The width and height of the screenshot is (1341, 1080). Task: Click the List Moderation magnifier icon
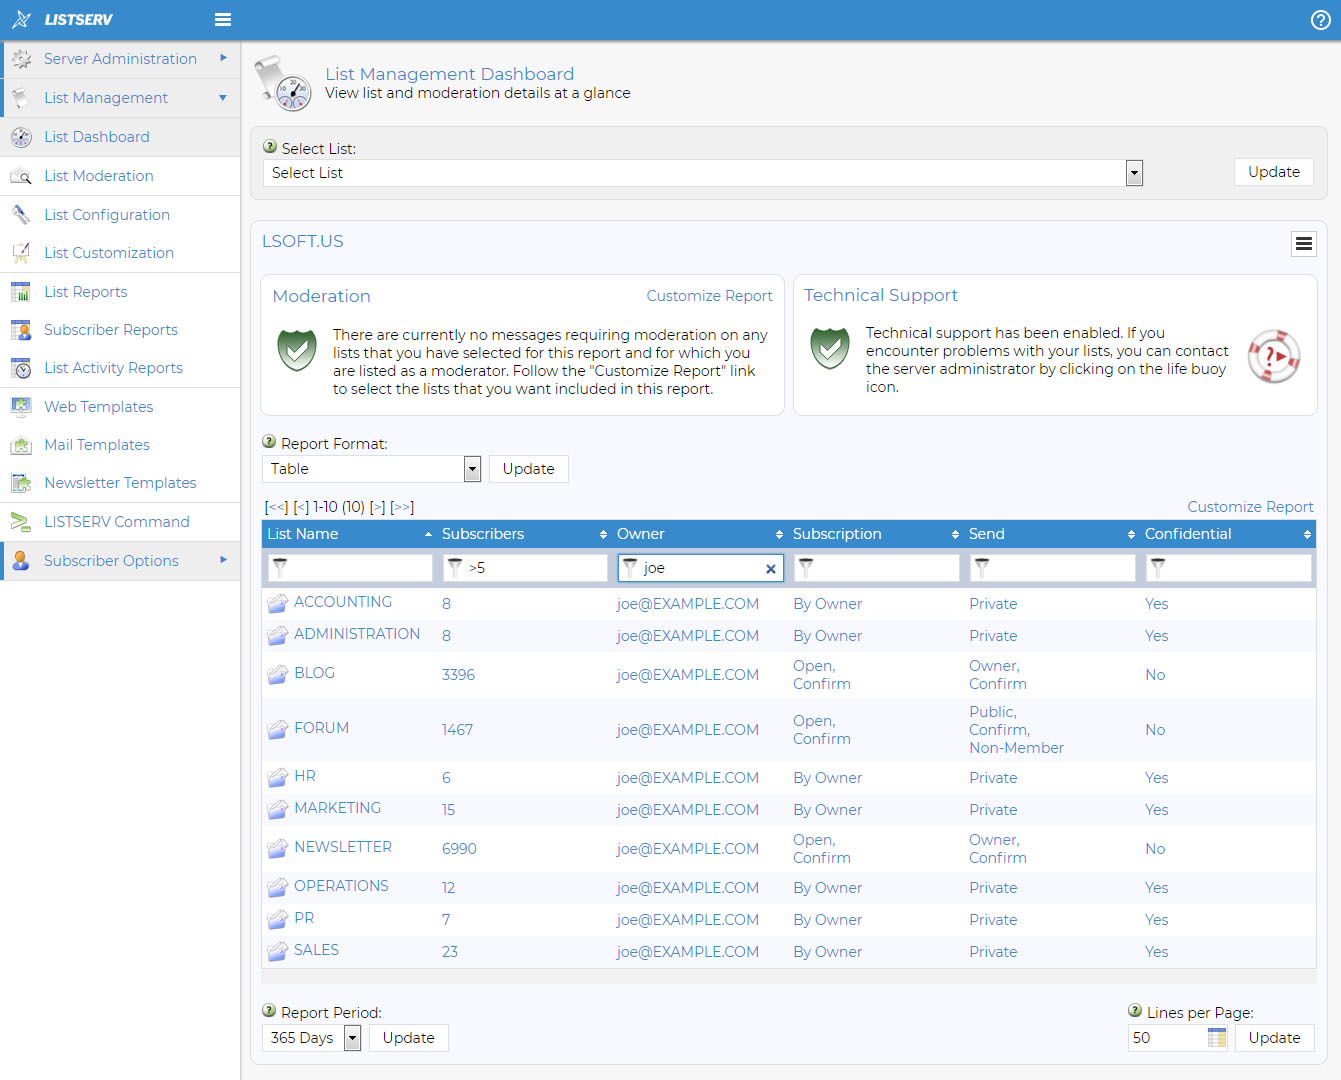tap(21, 177)
